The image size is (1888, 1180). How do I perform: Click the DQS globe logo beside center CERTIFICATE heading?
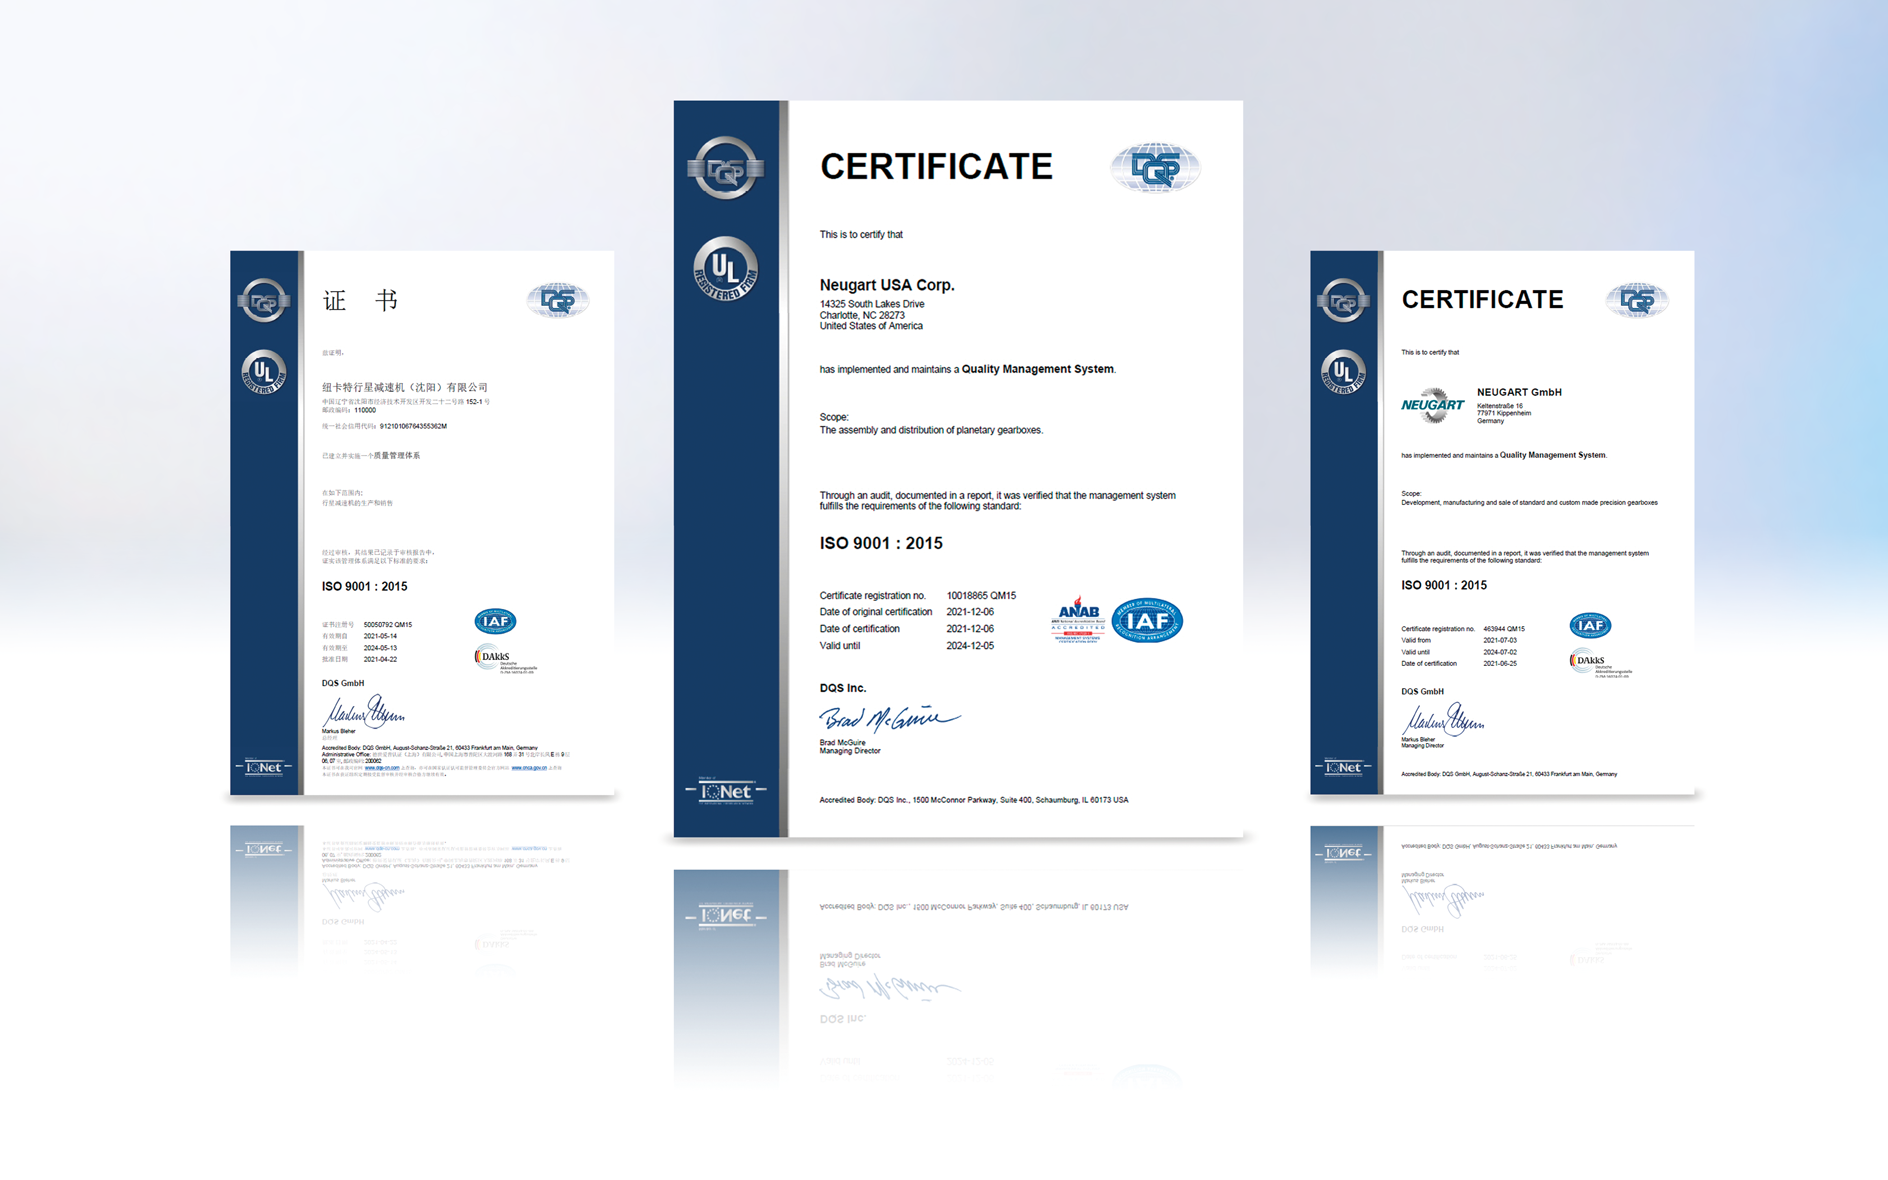point(1155,168)
